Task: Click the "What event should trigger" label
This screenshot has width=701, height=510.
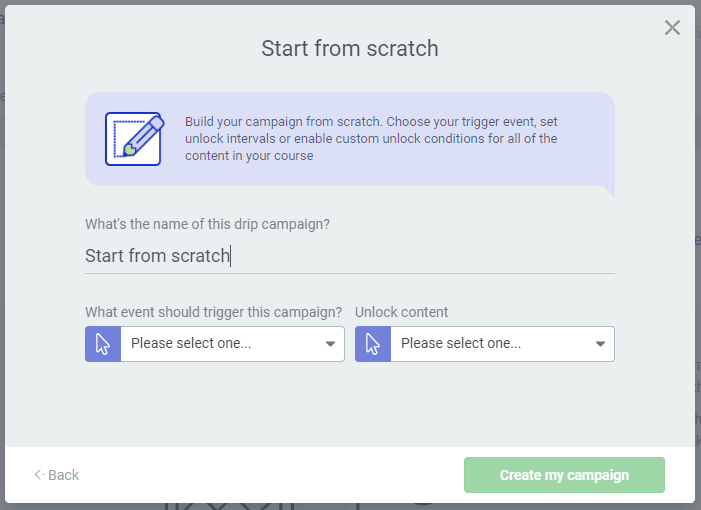Action: [x=213, y=312]
